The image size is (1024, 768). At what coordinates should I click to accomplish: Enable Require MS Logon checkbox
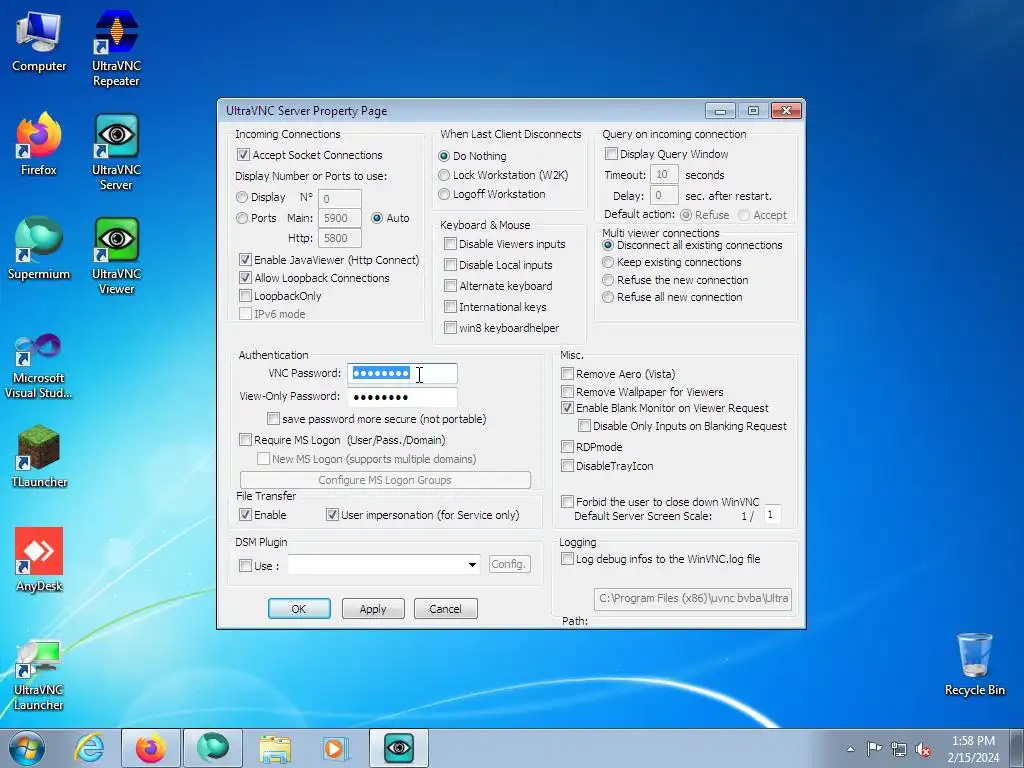pos(246,440)
